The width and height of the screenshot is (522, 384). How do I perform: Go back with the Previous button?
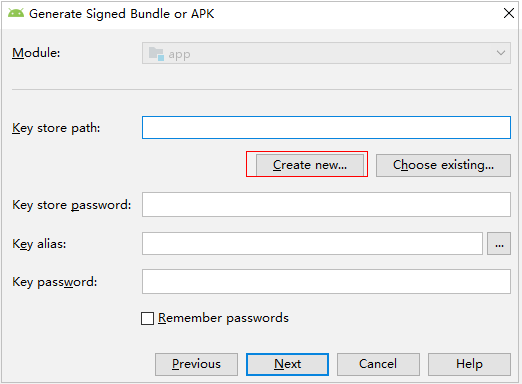pyautogui.click(x=196, y=364)
